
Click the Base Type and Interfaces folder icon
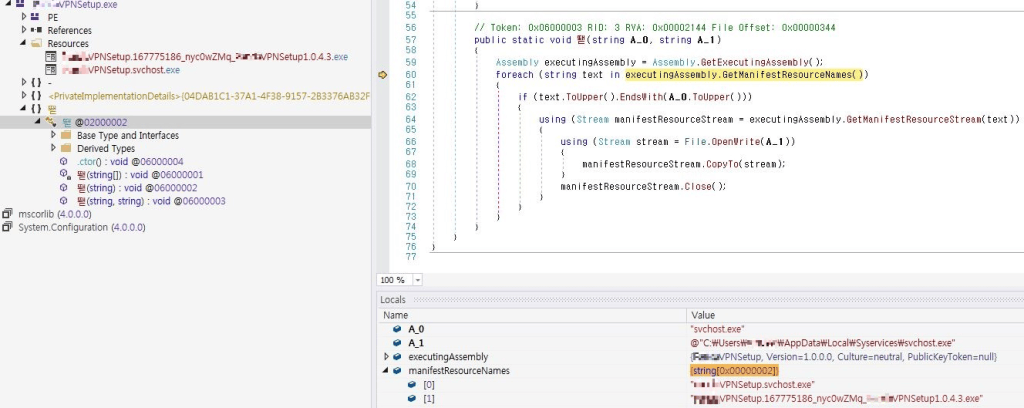click(x=66, y=135)
